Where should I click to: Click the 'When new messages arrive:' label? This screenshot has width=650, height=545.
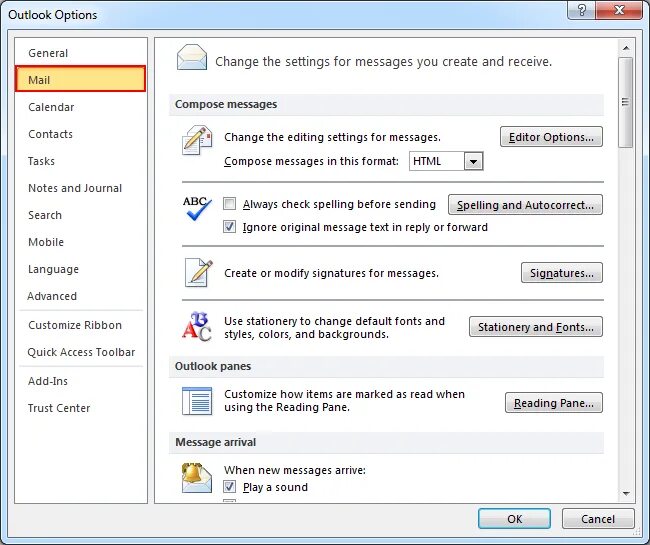pyautogui.click(x=295, y=470)
